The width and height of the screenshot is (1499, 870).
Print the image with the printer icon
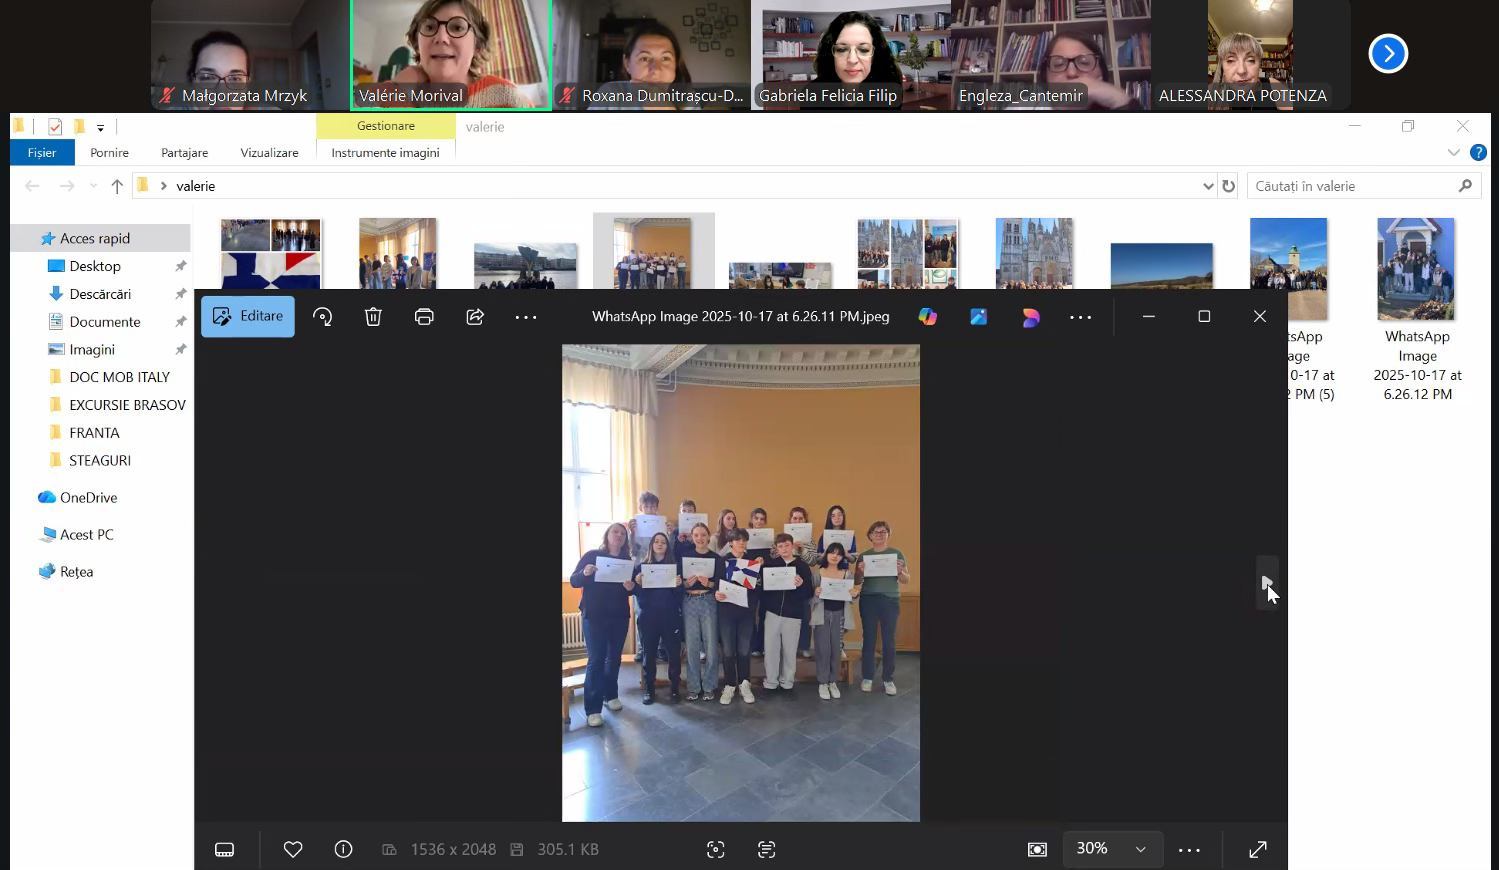(x=424, y=317)
